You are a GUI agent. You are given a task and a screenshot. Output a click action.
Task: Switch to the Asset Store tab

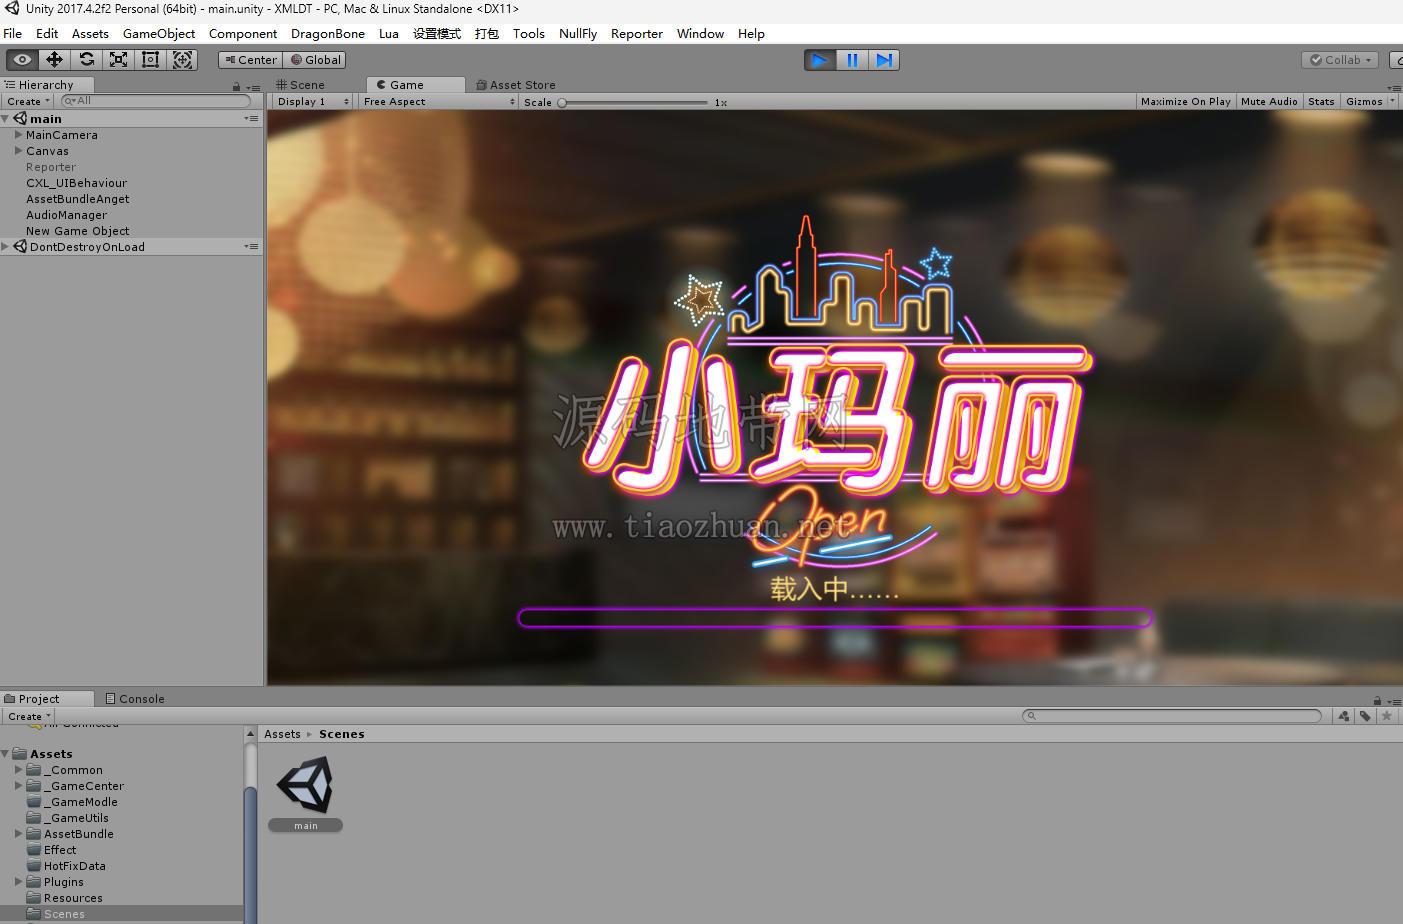click(x=516, y=85)
